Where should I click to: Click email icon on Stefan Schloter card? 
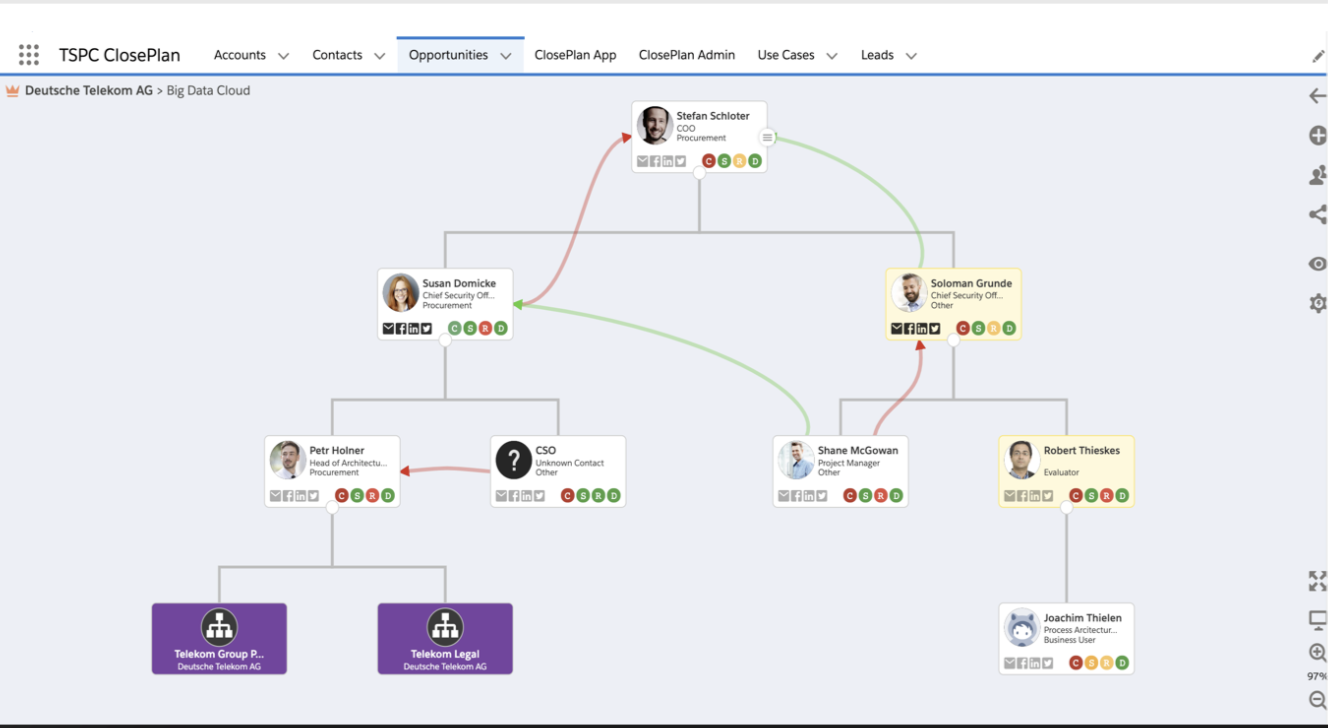pos(643,161)
